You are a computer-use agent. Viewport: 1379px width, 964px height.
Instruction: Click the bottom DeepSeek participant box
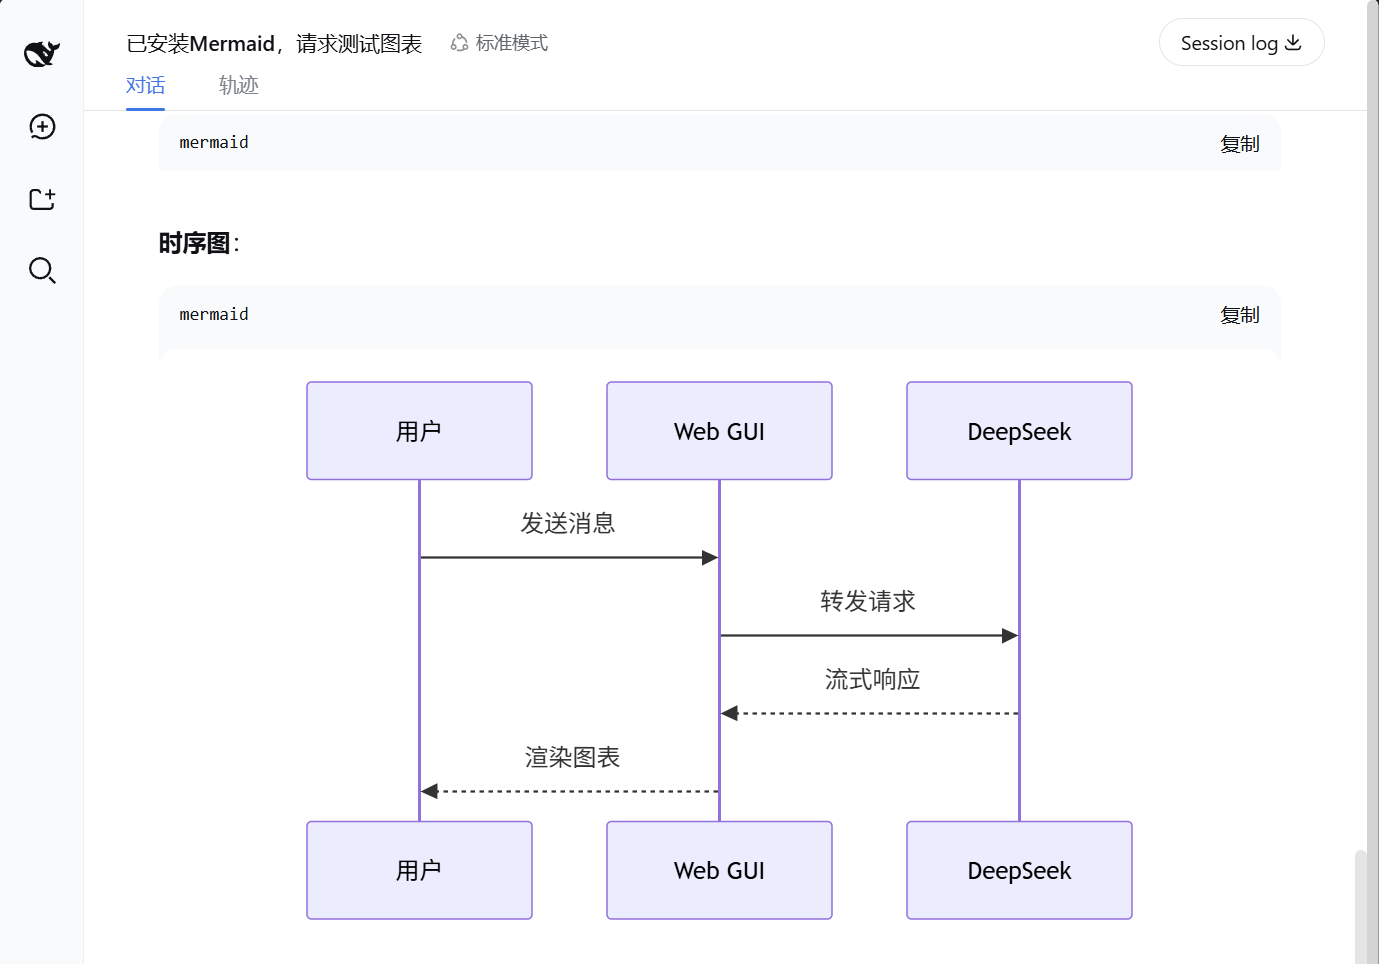click(x=1019, y=870)
